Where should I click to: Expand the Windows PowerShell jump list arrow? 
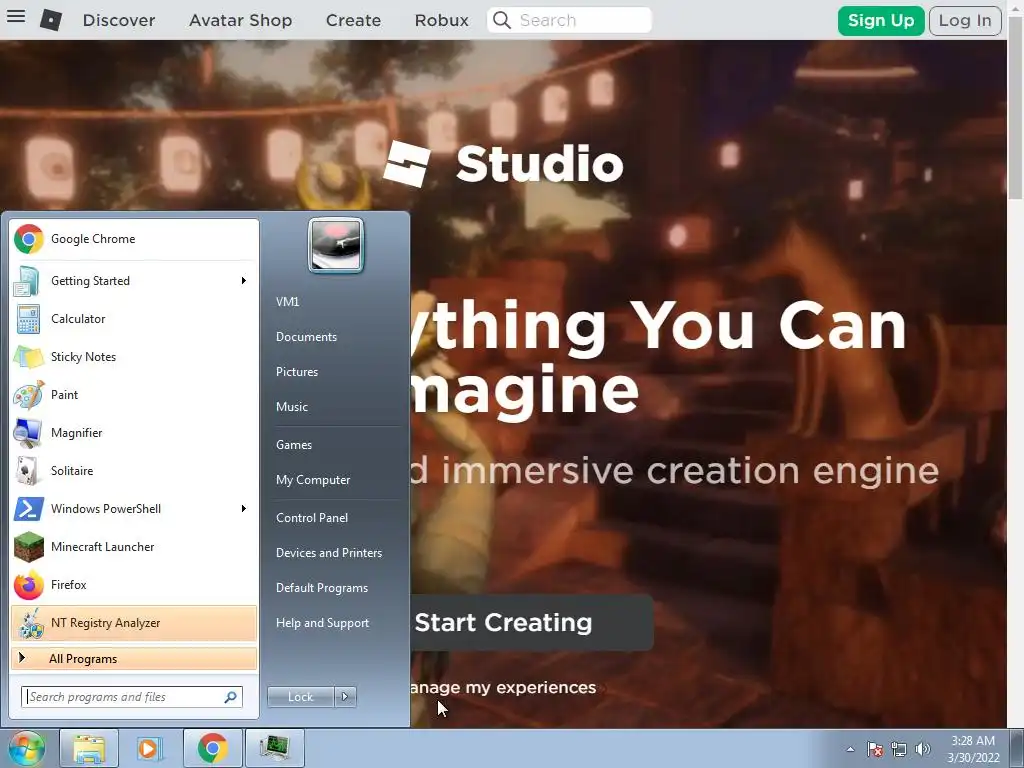coord(244,509)
